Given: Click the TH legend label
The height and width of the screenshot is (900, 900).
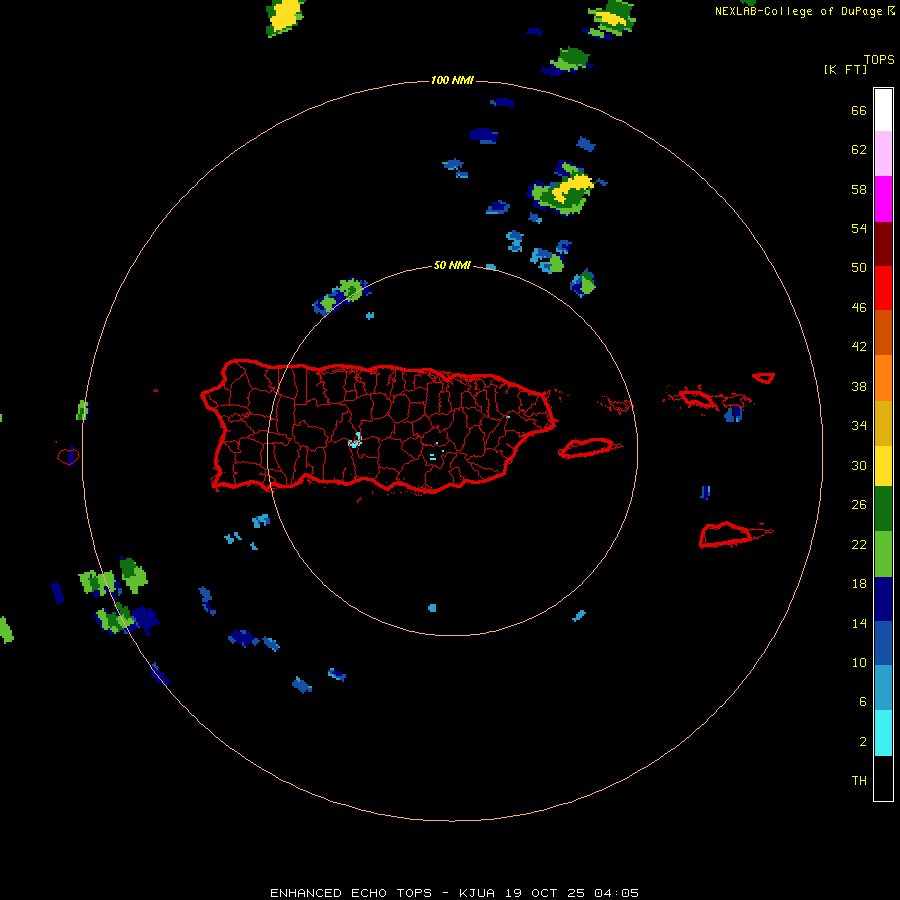Looking at the screenshot, I should 859,781.
